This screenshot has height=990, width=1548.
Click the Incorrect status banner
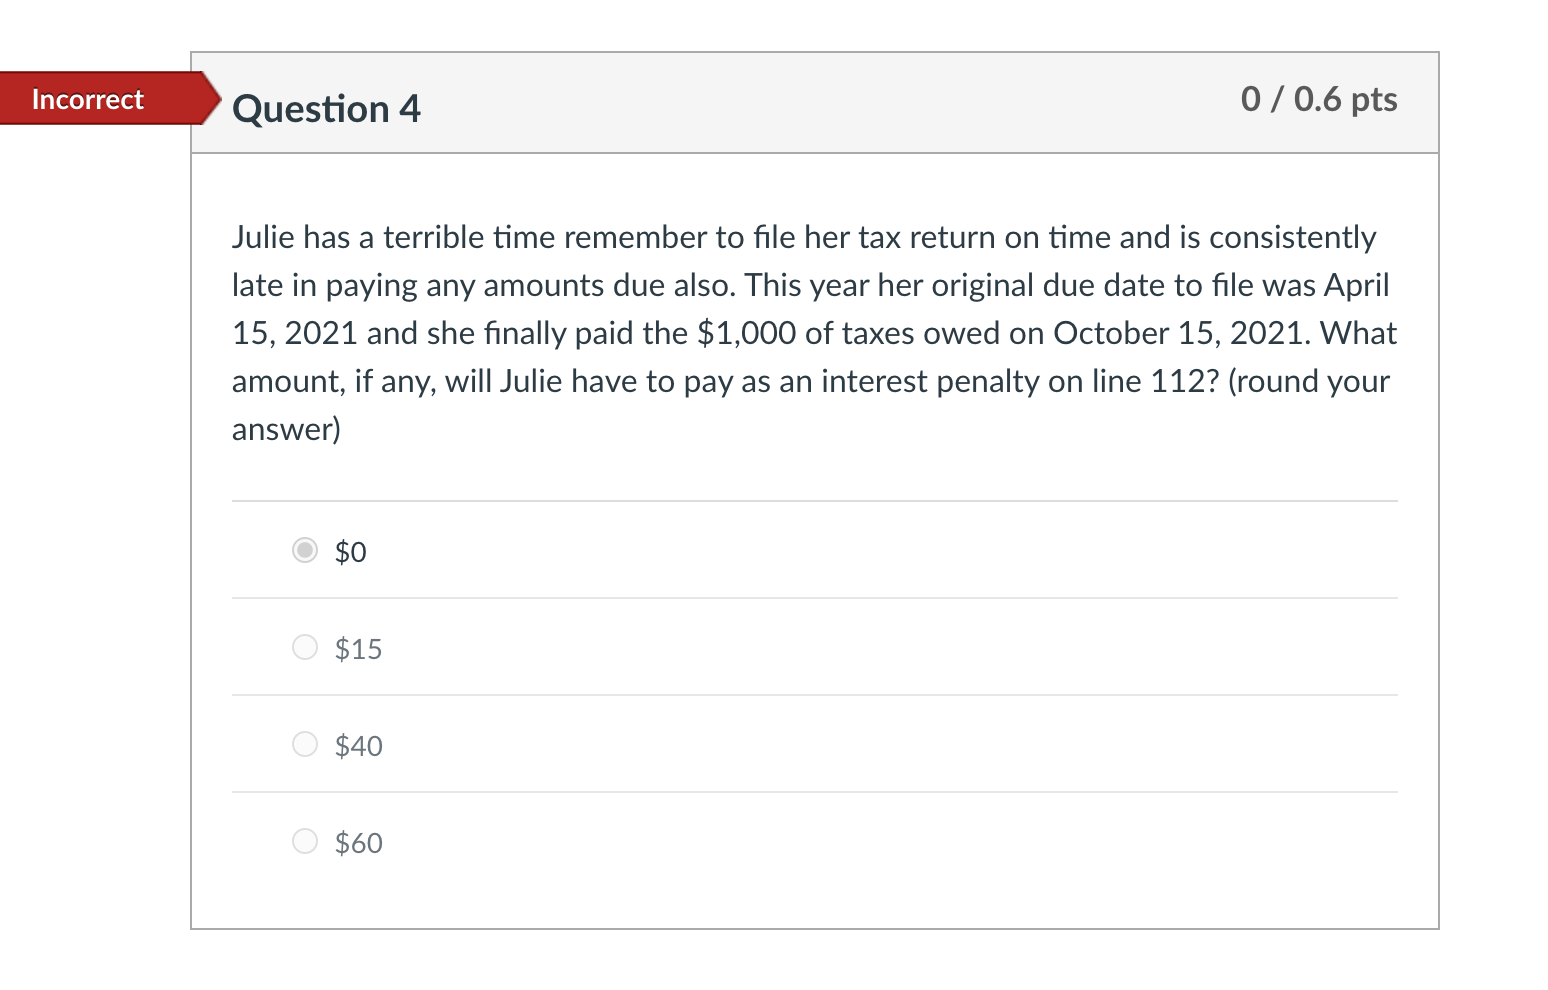coord(86,99)
